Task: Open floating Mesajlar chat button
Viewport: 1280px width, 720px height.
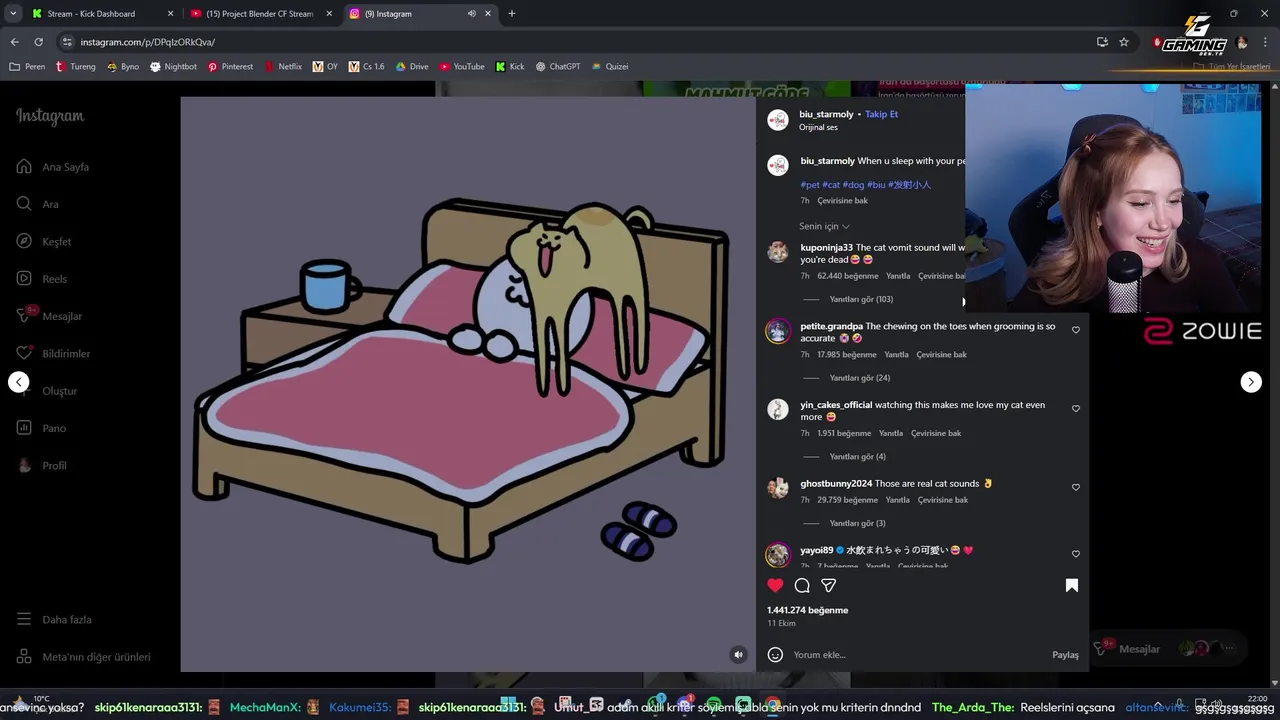Action: [x=1167, y=649]
